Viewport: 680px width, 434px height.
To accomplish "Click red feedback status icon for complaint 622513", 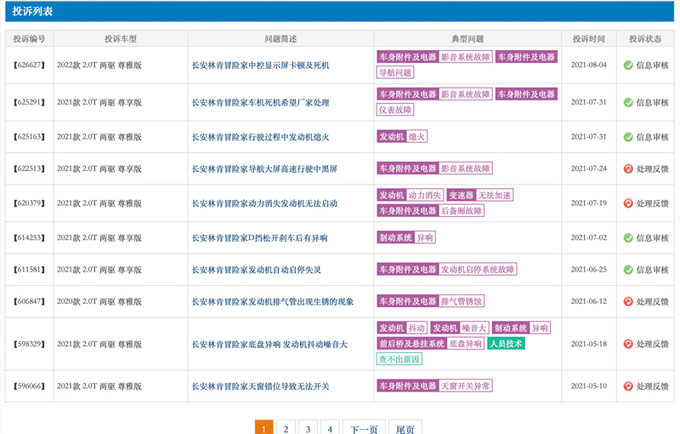I will click(x=628, y=169).
